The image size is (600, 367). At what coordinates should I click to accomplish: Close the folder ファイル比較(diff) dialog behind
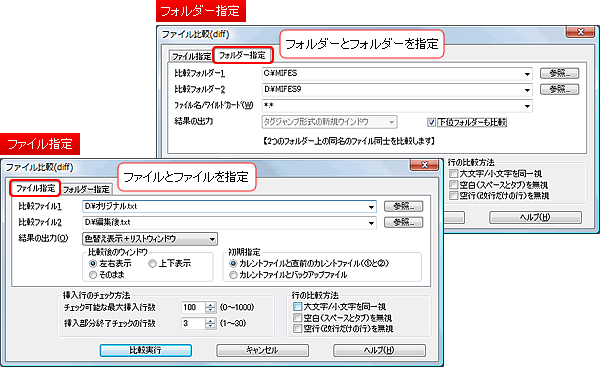tap(580, 32)
